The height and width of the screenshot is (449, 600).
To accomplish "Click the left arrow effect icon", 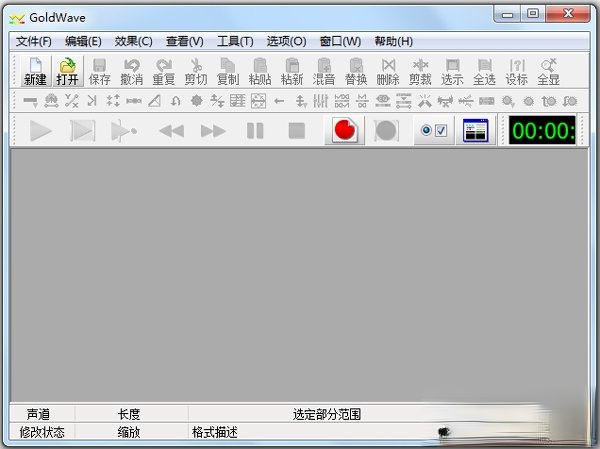I will pos(279,101).
